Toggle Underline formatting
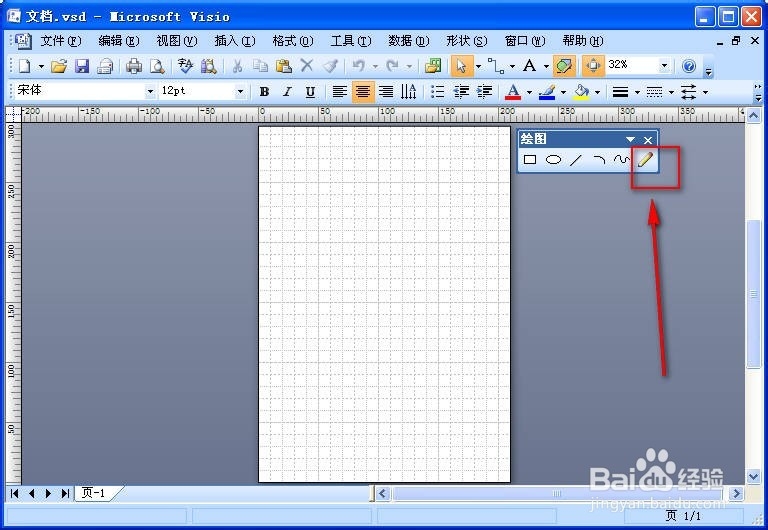768x530 pixels. tap(311, 92)
